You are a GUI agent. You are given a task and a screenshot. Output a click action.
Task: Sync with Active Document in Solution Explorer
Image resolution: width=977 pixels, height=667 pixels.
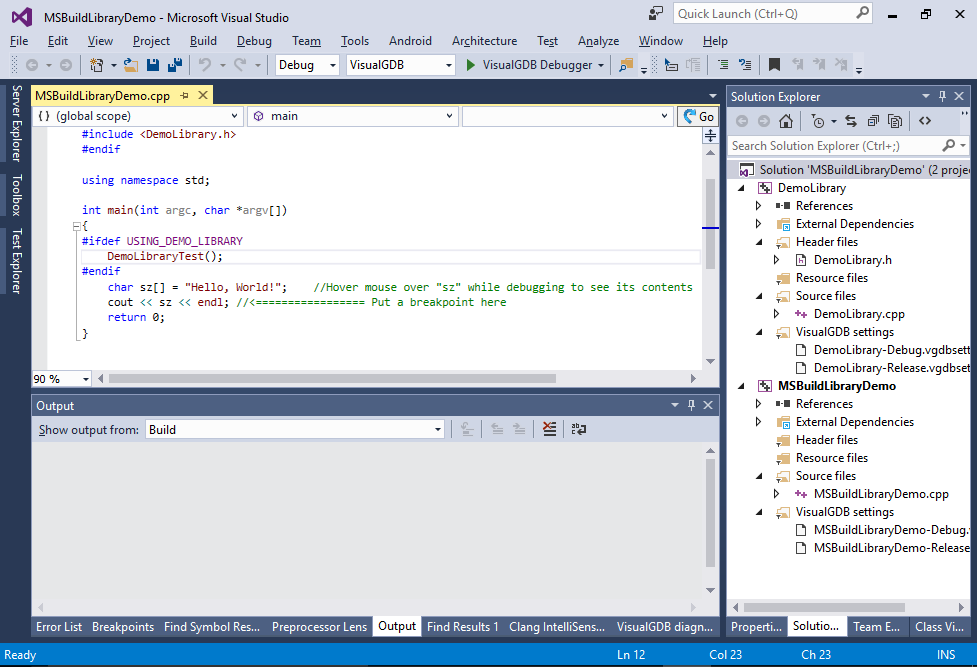coord(851,121)
